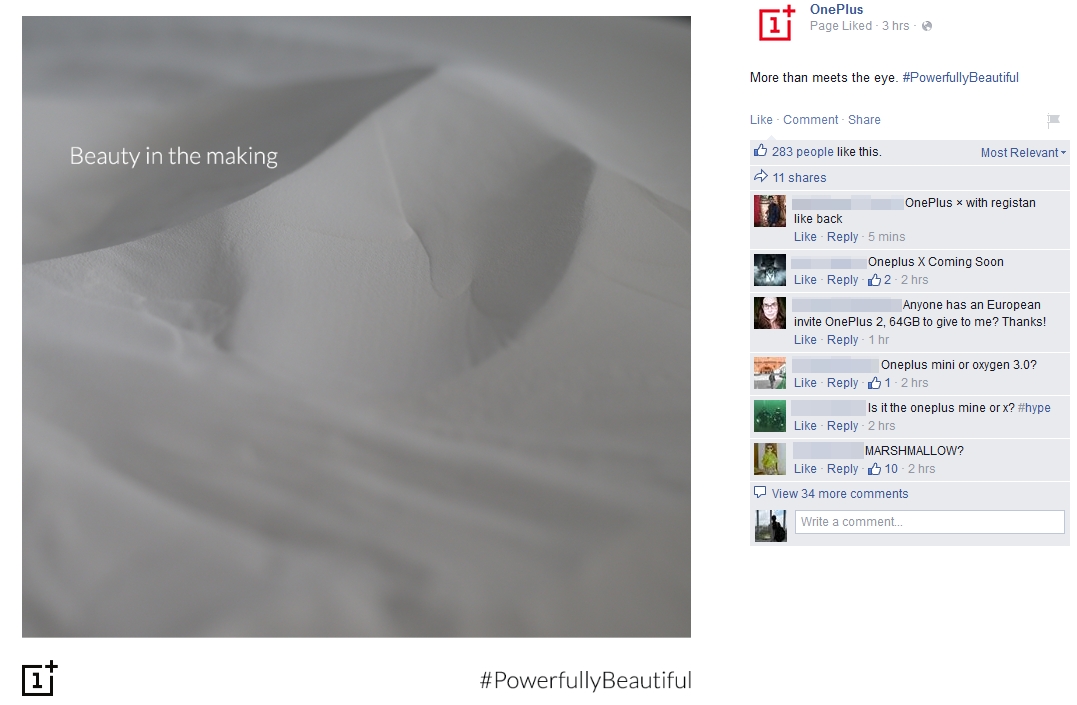Click the globe public-audience icon
The image size is (1077, 705).
point(927,26)
